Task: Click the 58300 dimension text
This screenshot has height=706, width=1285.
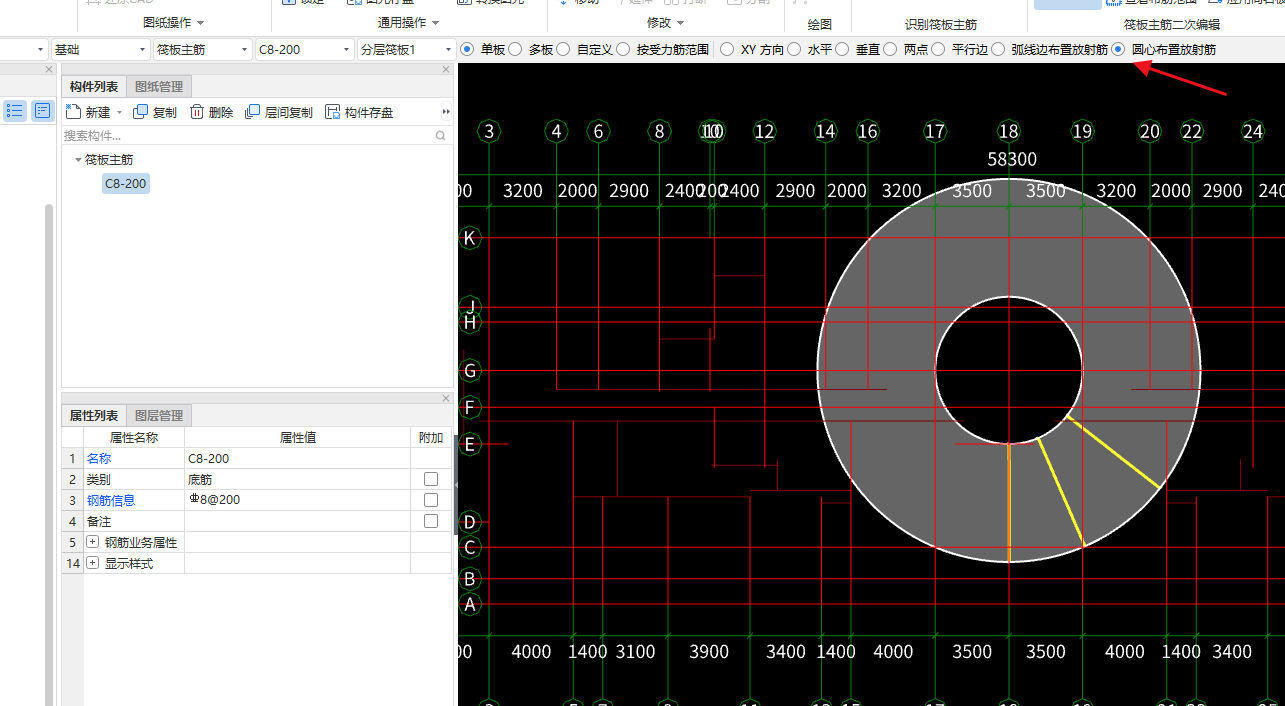Action: [1012, 160]
